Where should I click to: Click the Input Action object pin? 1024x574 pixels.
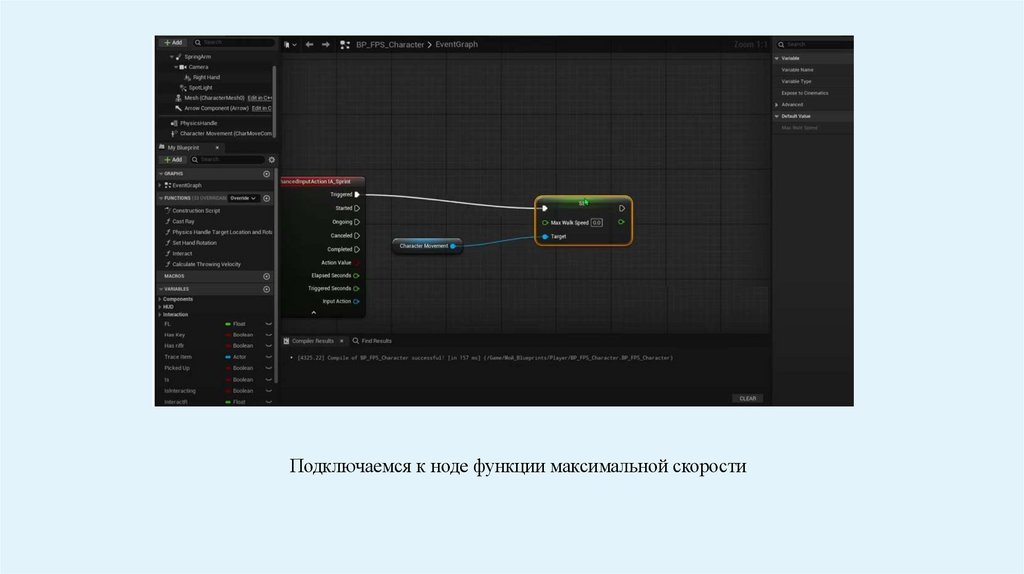pos(357,302)
